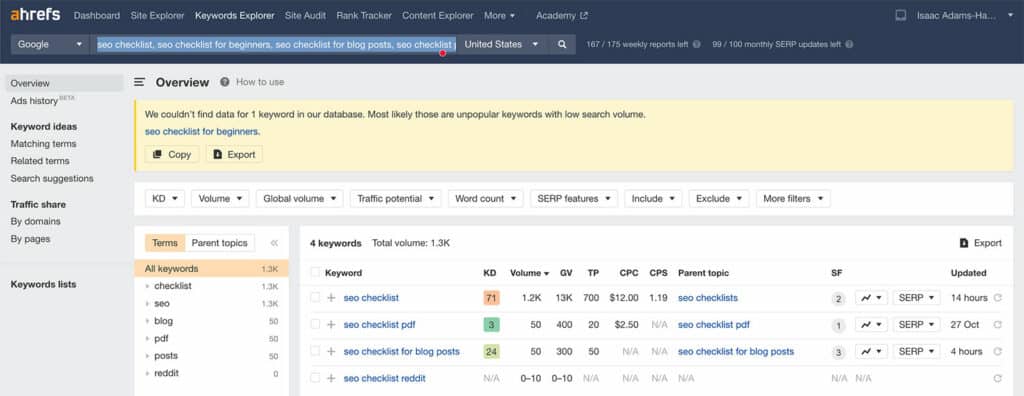
Task: Open the Traffic potential filter
Action: (396, 199)
